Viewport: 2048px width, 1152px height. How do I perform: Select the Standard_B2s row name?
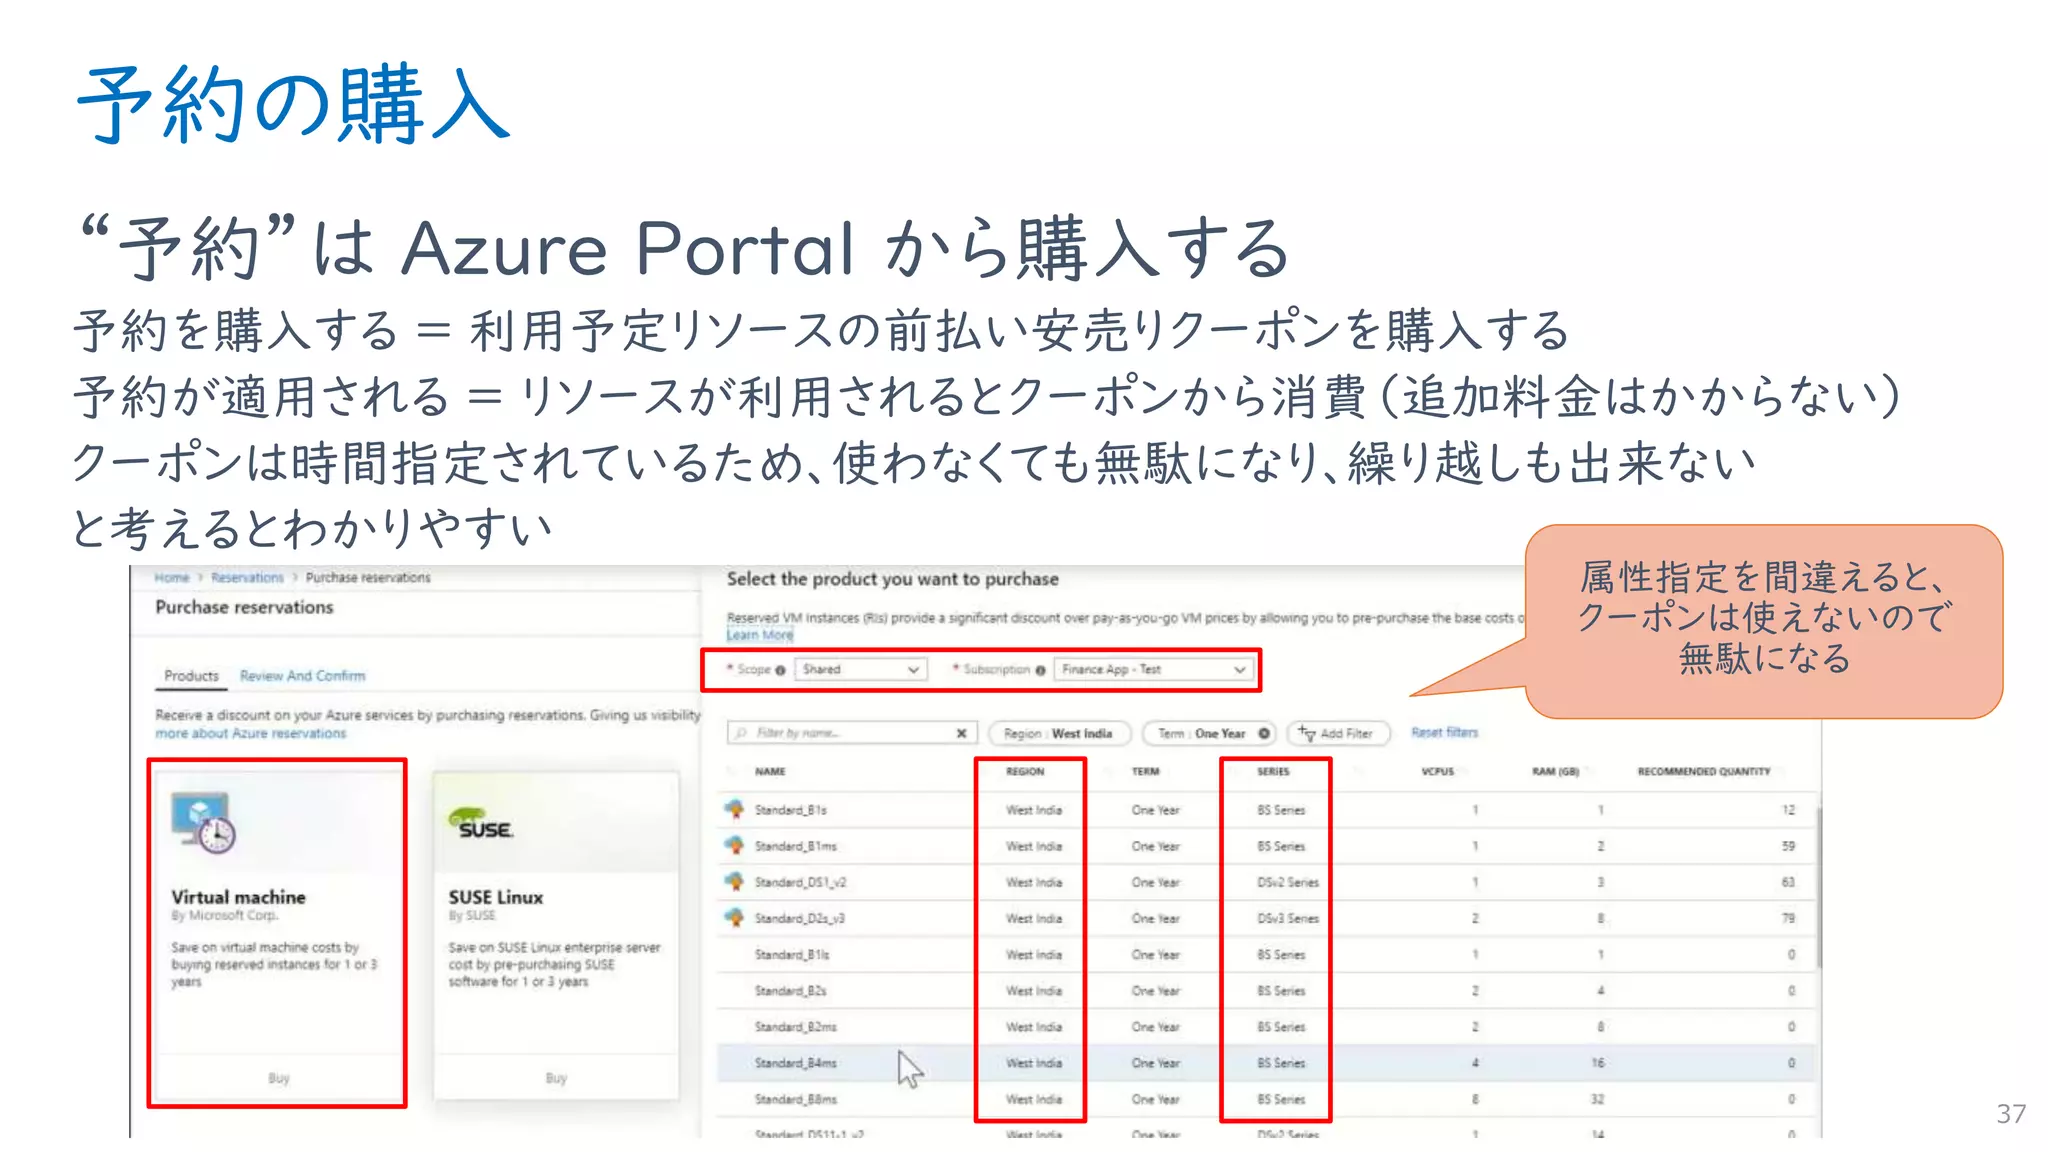point(790,991)
